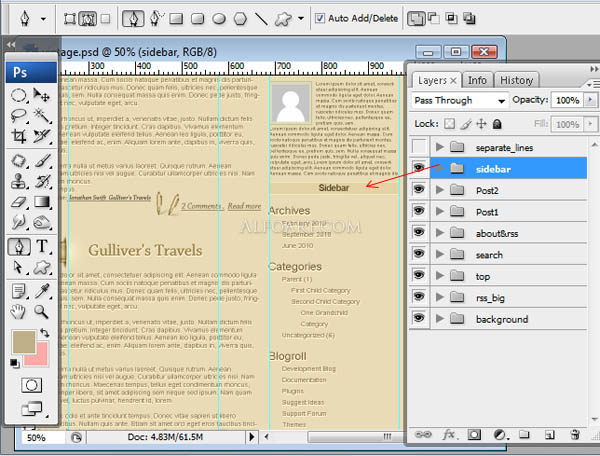The height and width of the screenshot is (456, 600).
Task: Select the Magic Wand tool
Action: click(42, 116)
